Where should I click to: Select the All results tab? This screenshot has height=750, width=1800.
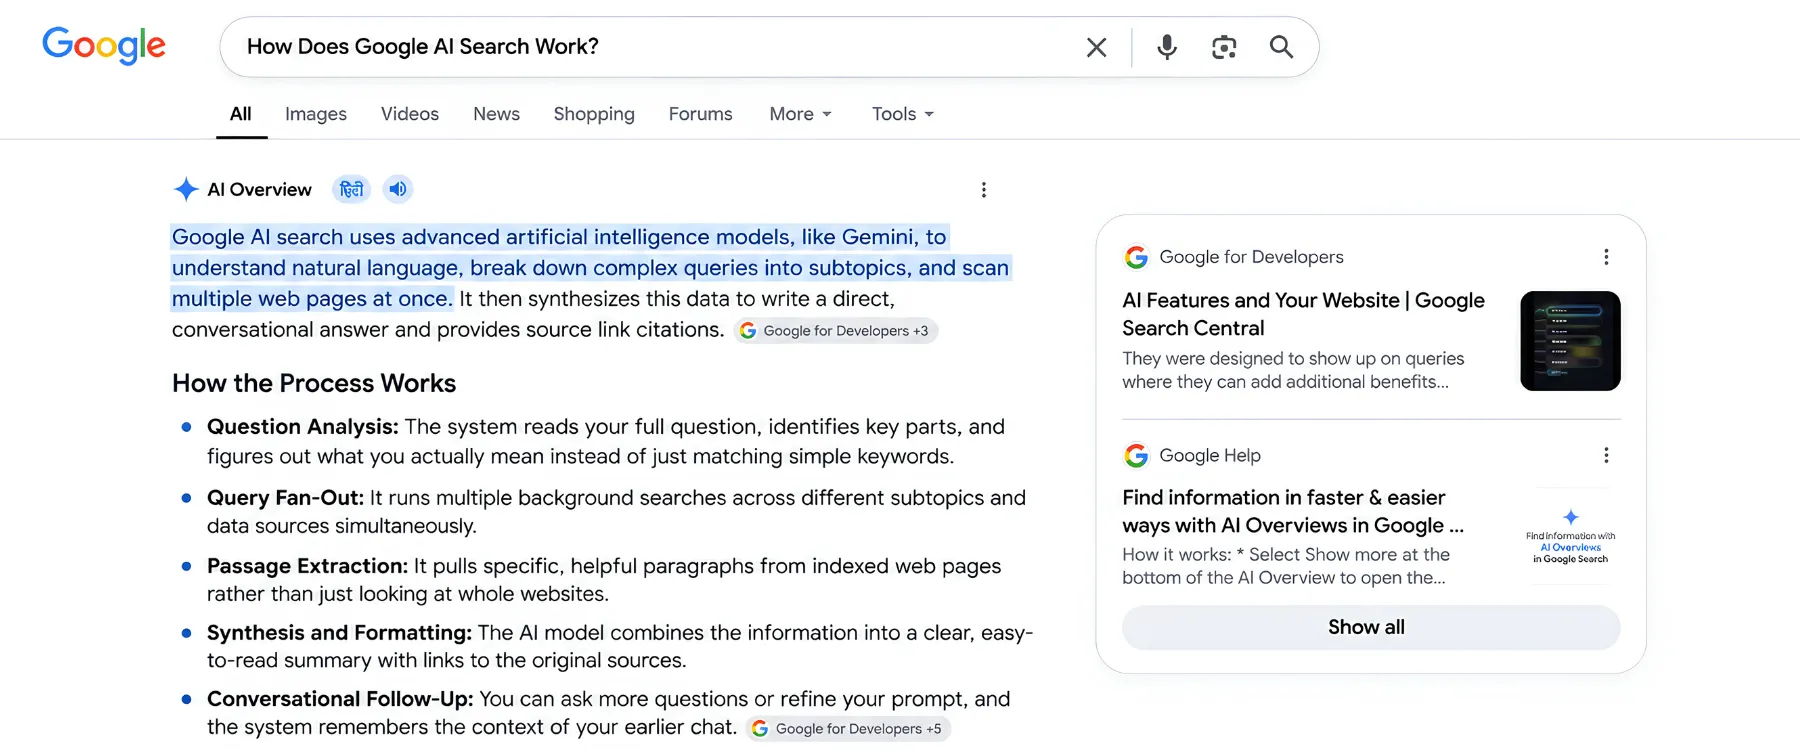pos(241,114)
